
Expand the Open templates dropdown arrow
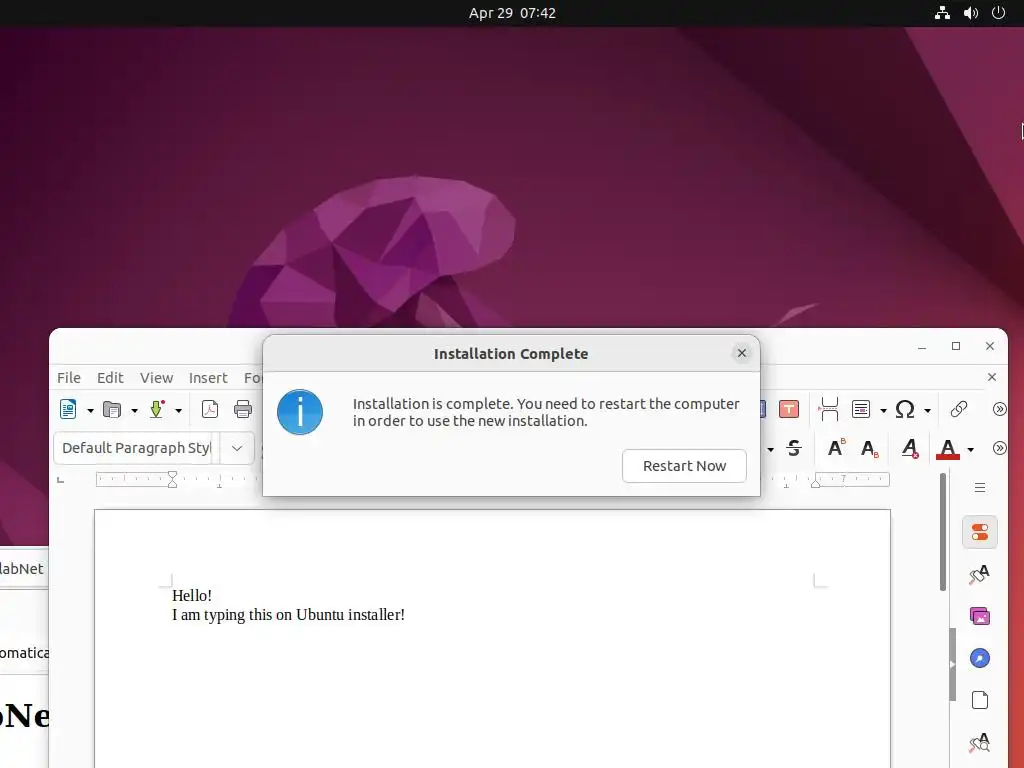(x=134, y=411)
